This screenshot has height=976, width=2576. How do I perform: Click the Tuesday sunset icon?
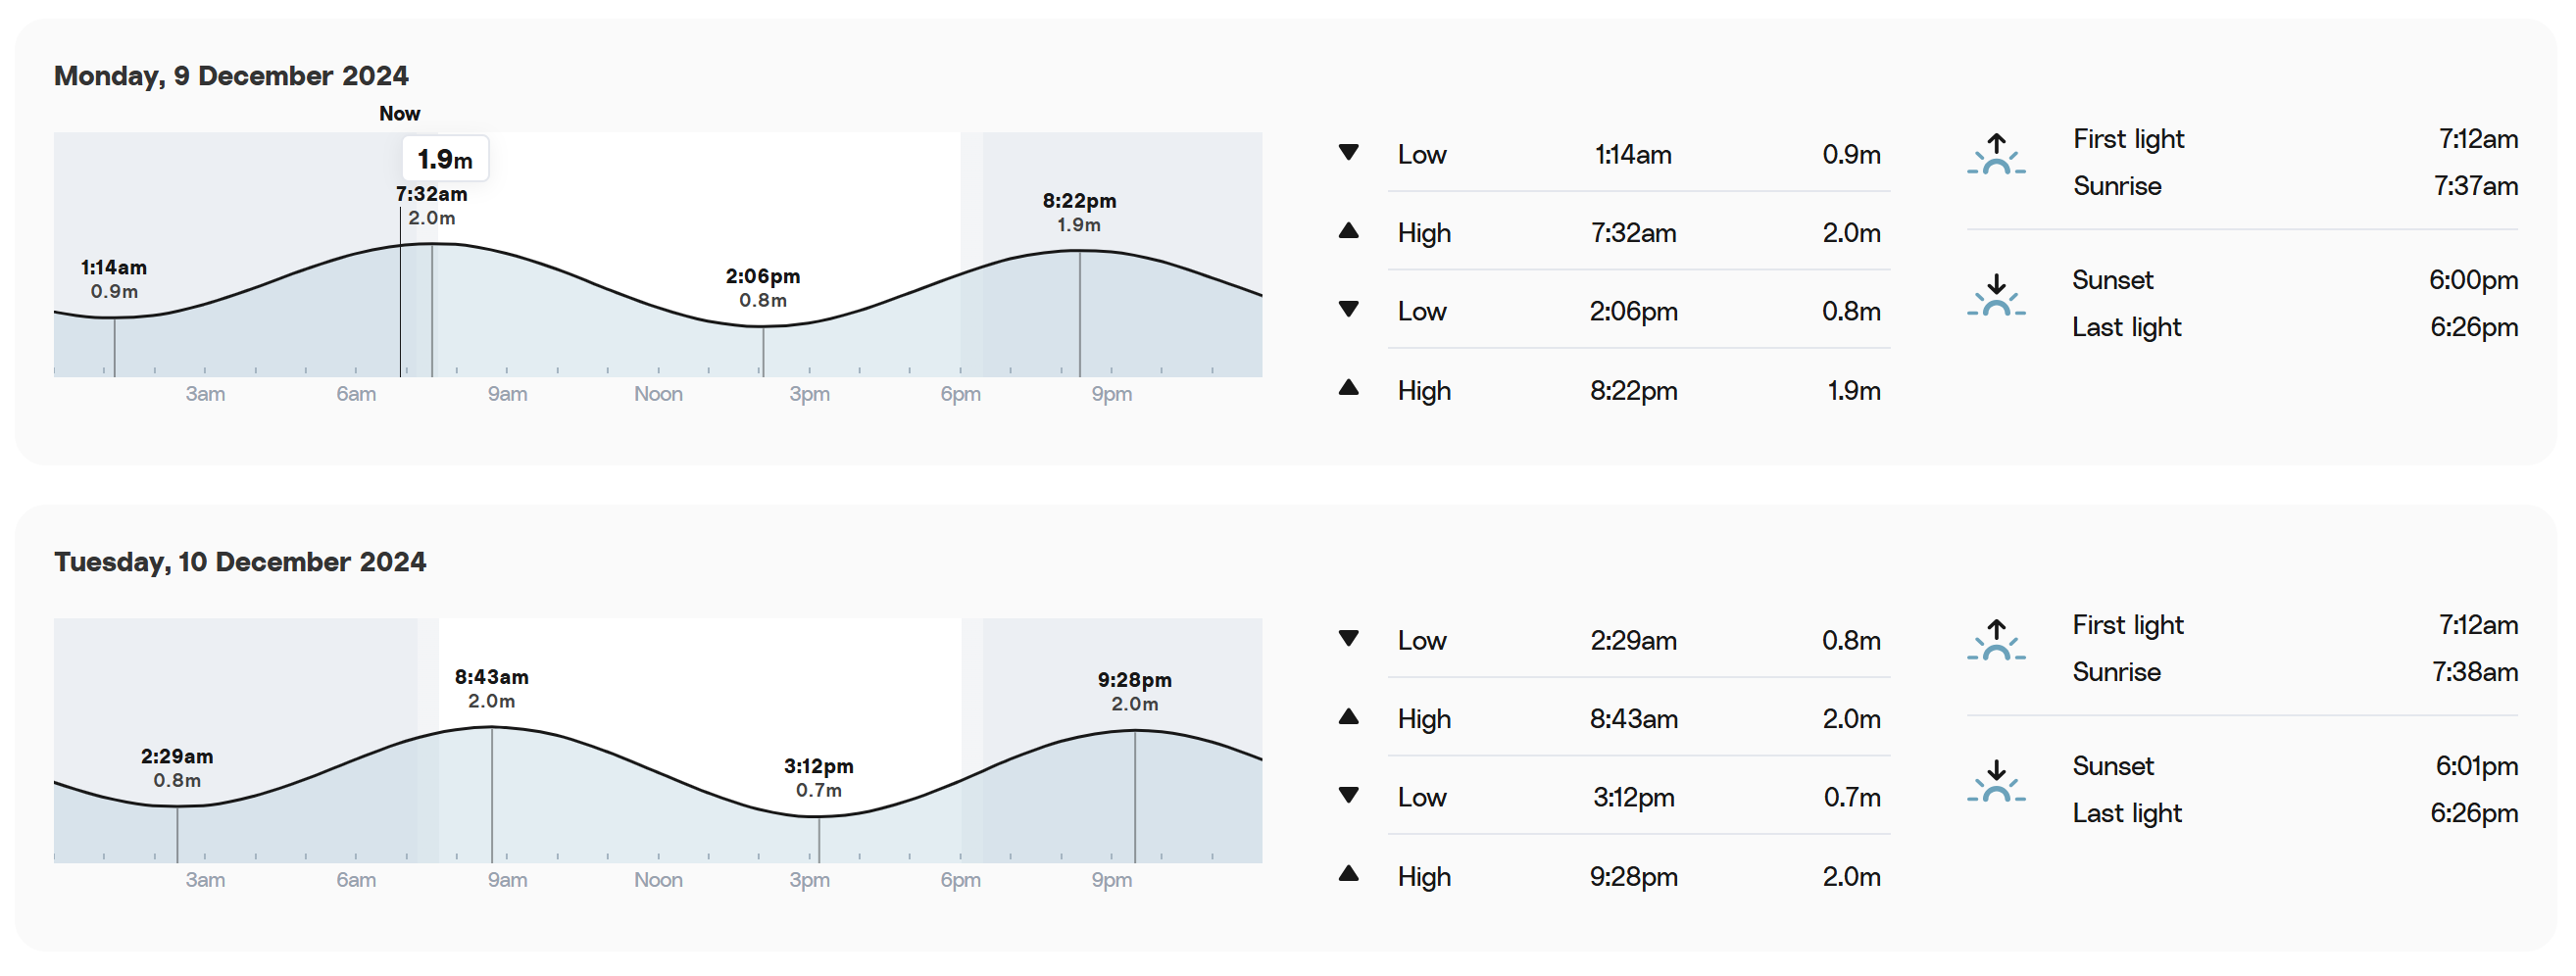pyautogui.click(x=1995, y=782)
